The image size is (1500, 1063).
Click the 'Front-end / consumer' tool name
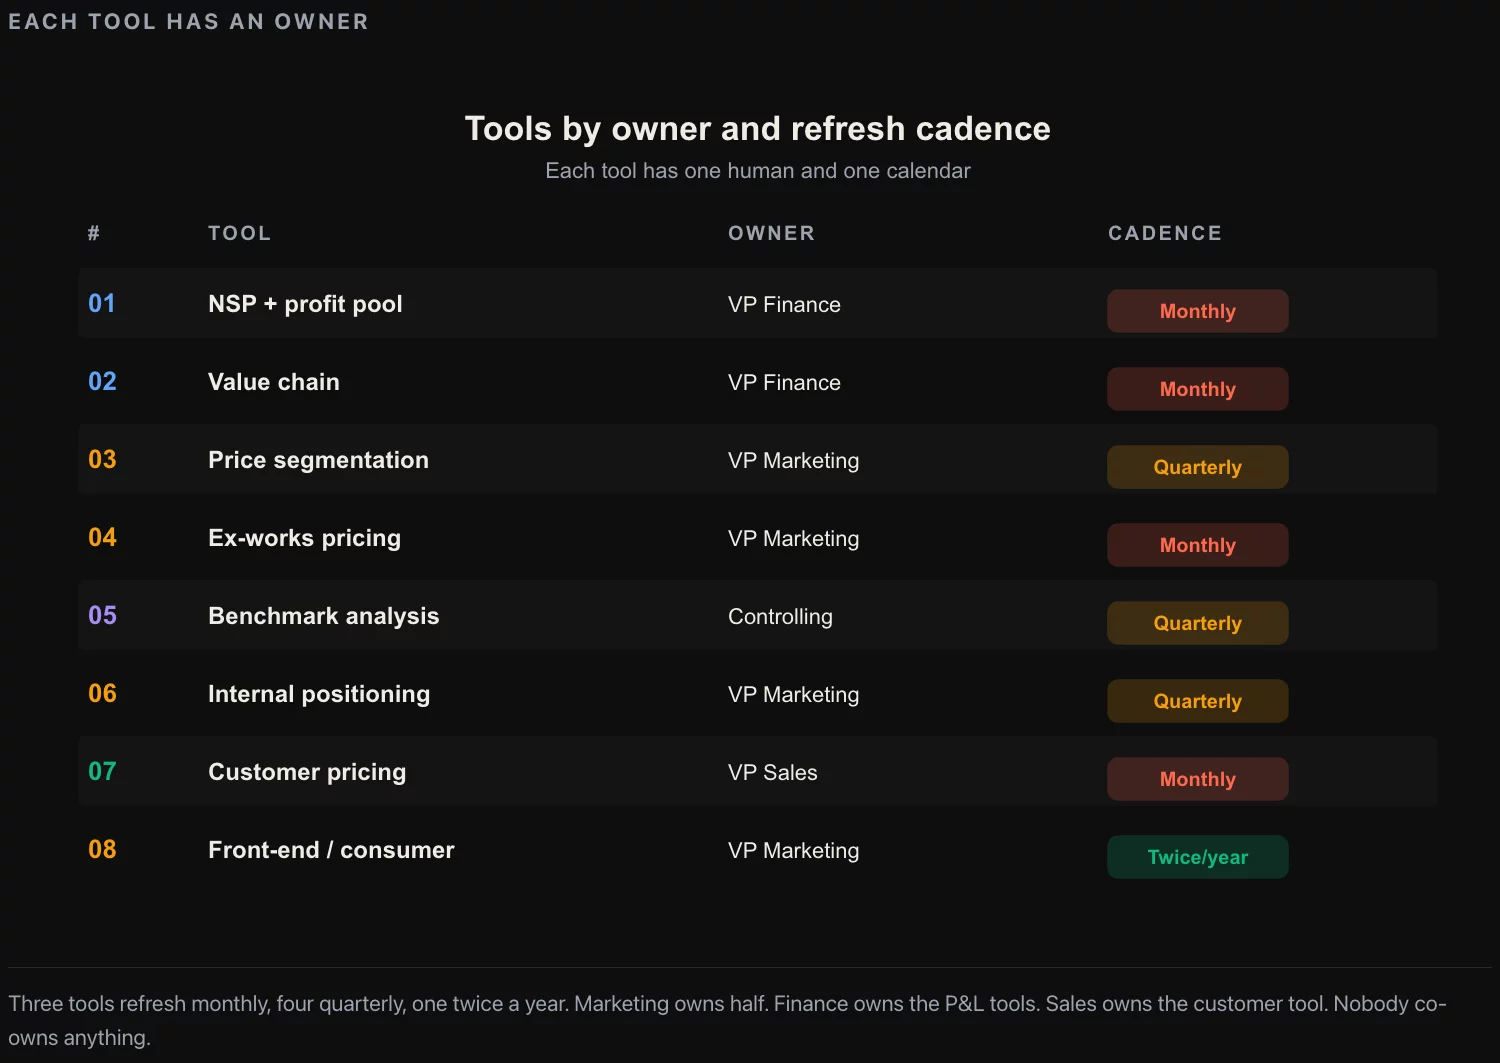coord(331,850)
